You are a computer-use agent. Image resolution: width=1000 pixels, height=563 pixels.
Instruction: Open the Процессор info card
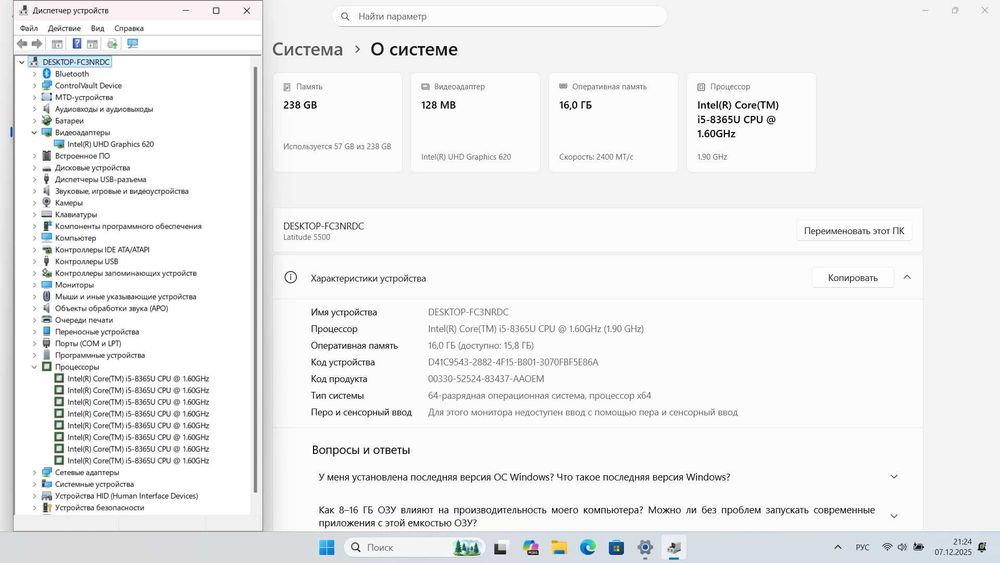click(751, 122)
